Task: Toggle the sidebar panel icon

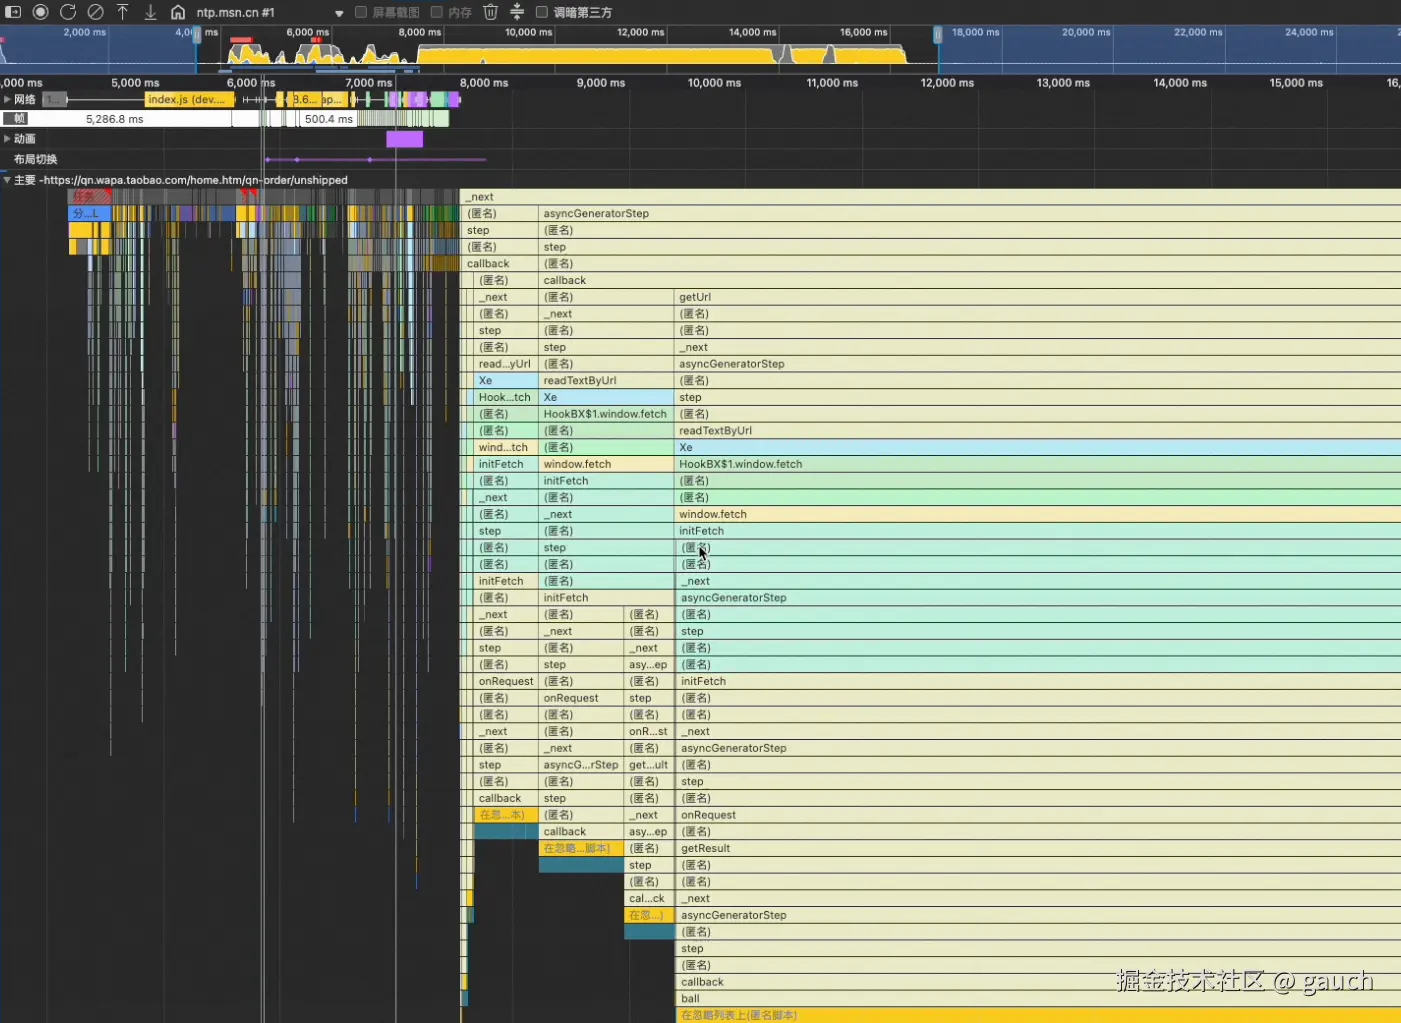Action: point(13,12)
